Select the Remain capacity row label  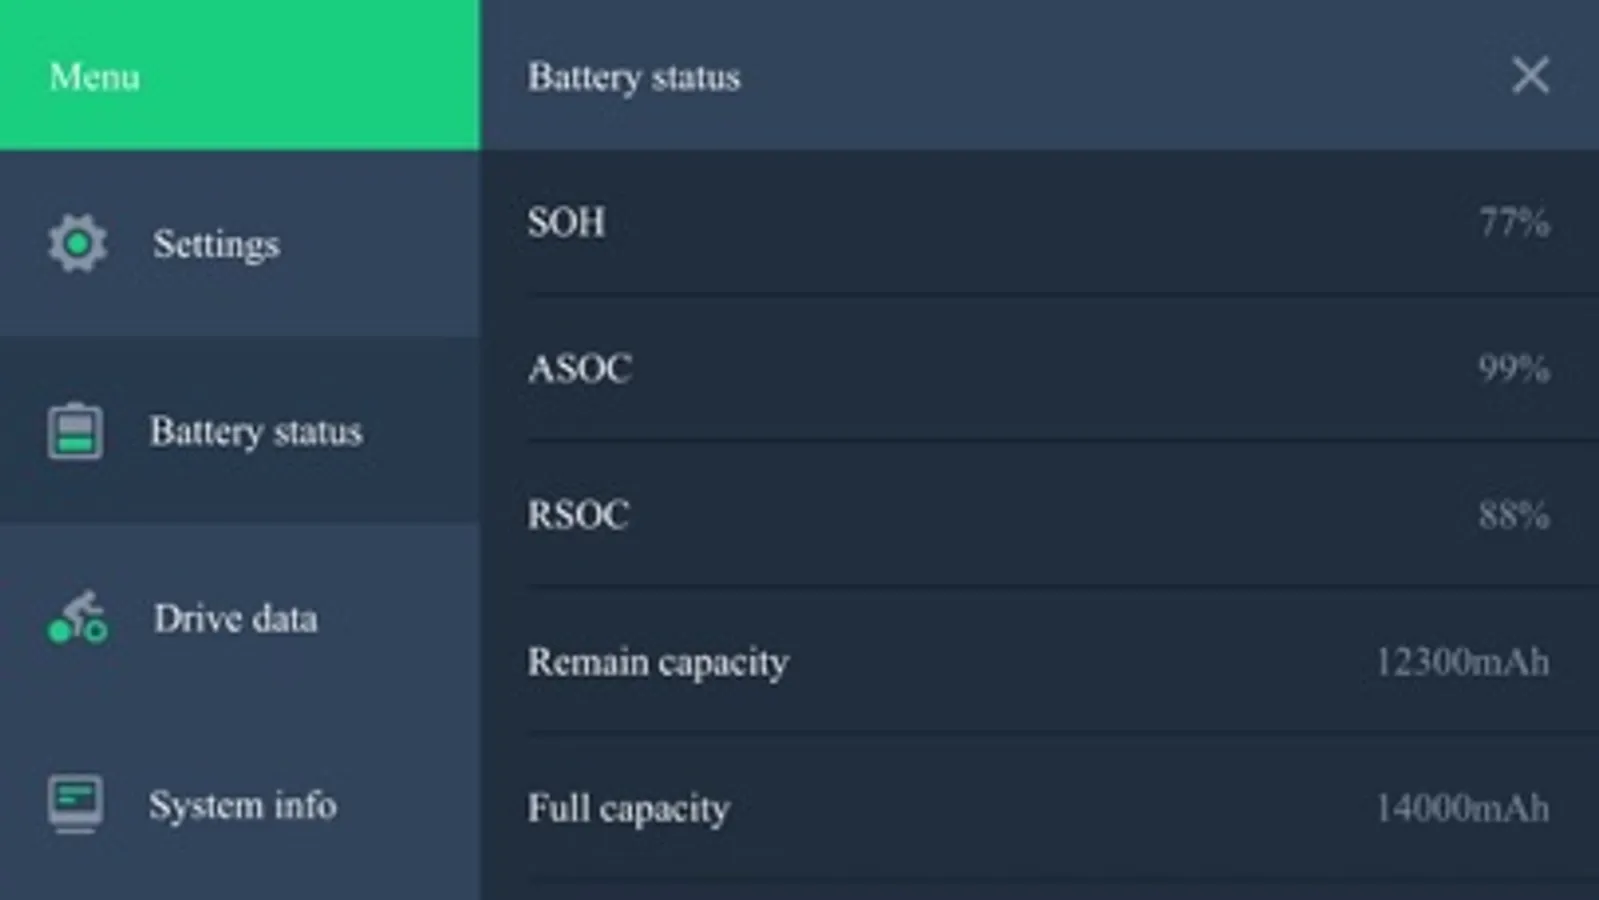click(658, 661)
